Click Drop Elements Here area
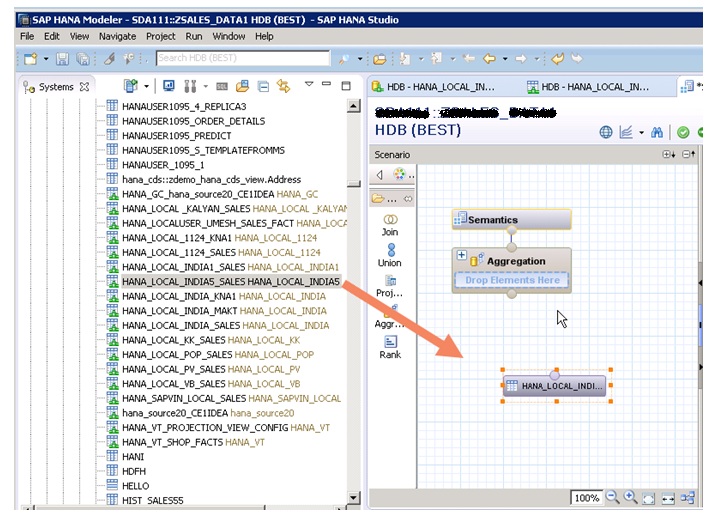Viewport: 724px width, 522px height. coord(512,280)
